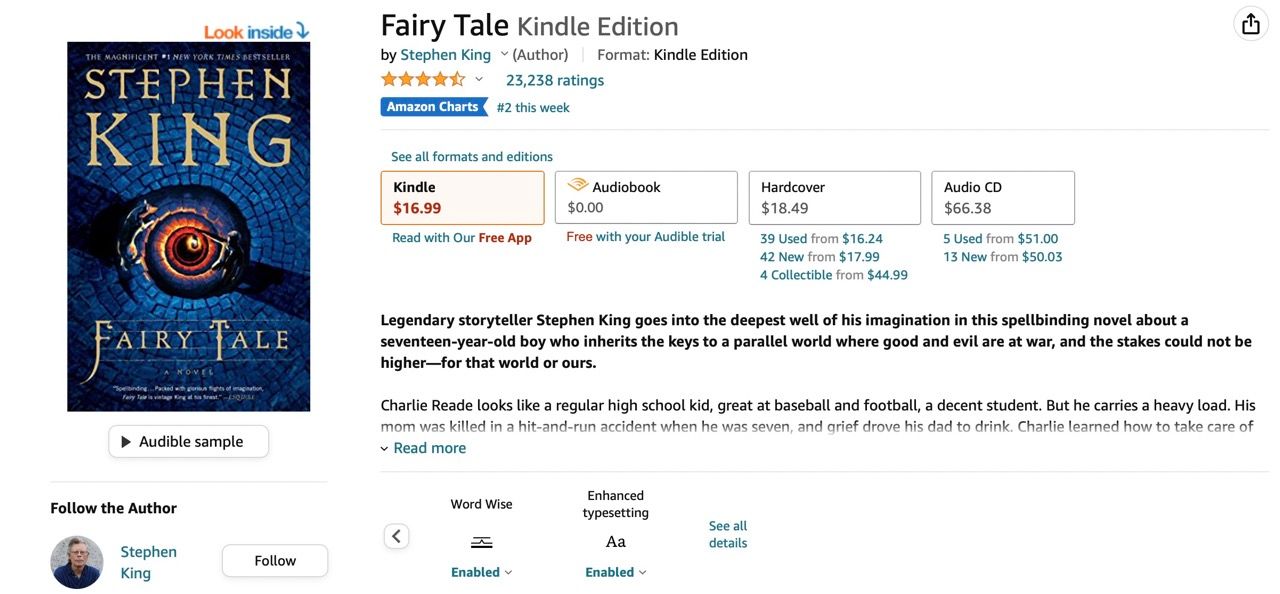This screenshot has width=1280, height=594.
Task: Click See all formats and editions
Action: click(x=472, y=157)
